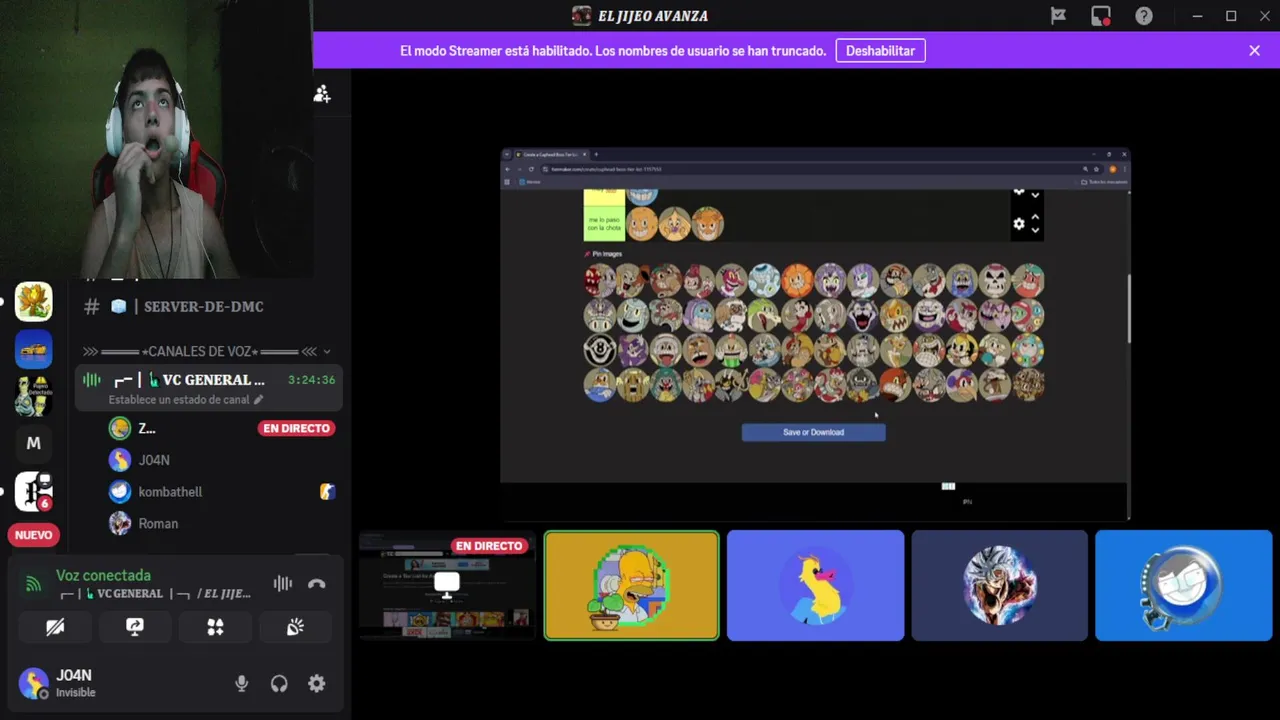Open noise suppression settings icon
The height and width of the screenshot is (720, 1280).
(283, 584)
